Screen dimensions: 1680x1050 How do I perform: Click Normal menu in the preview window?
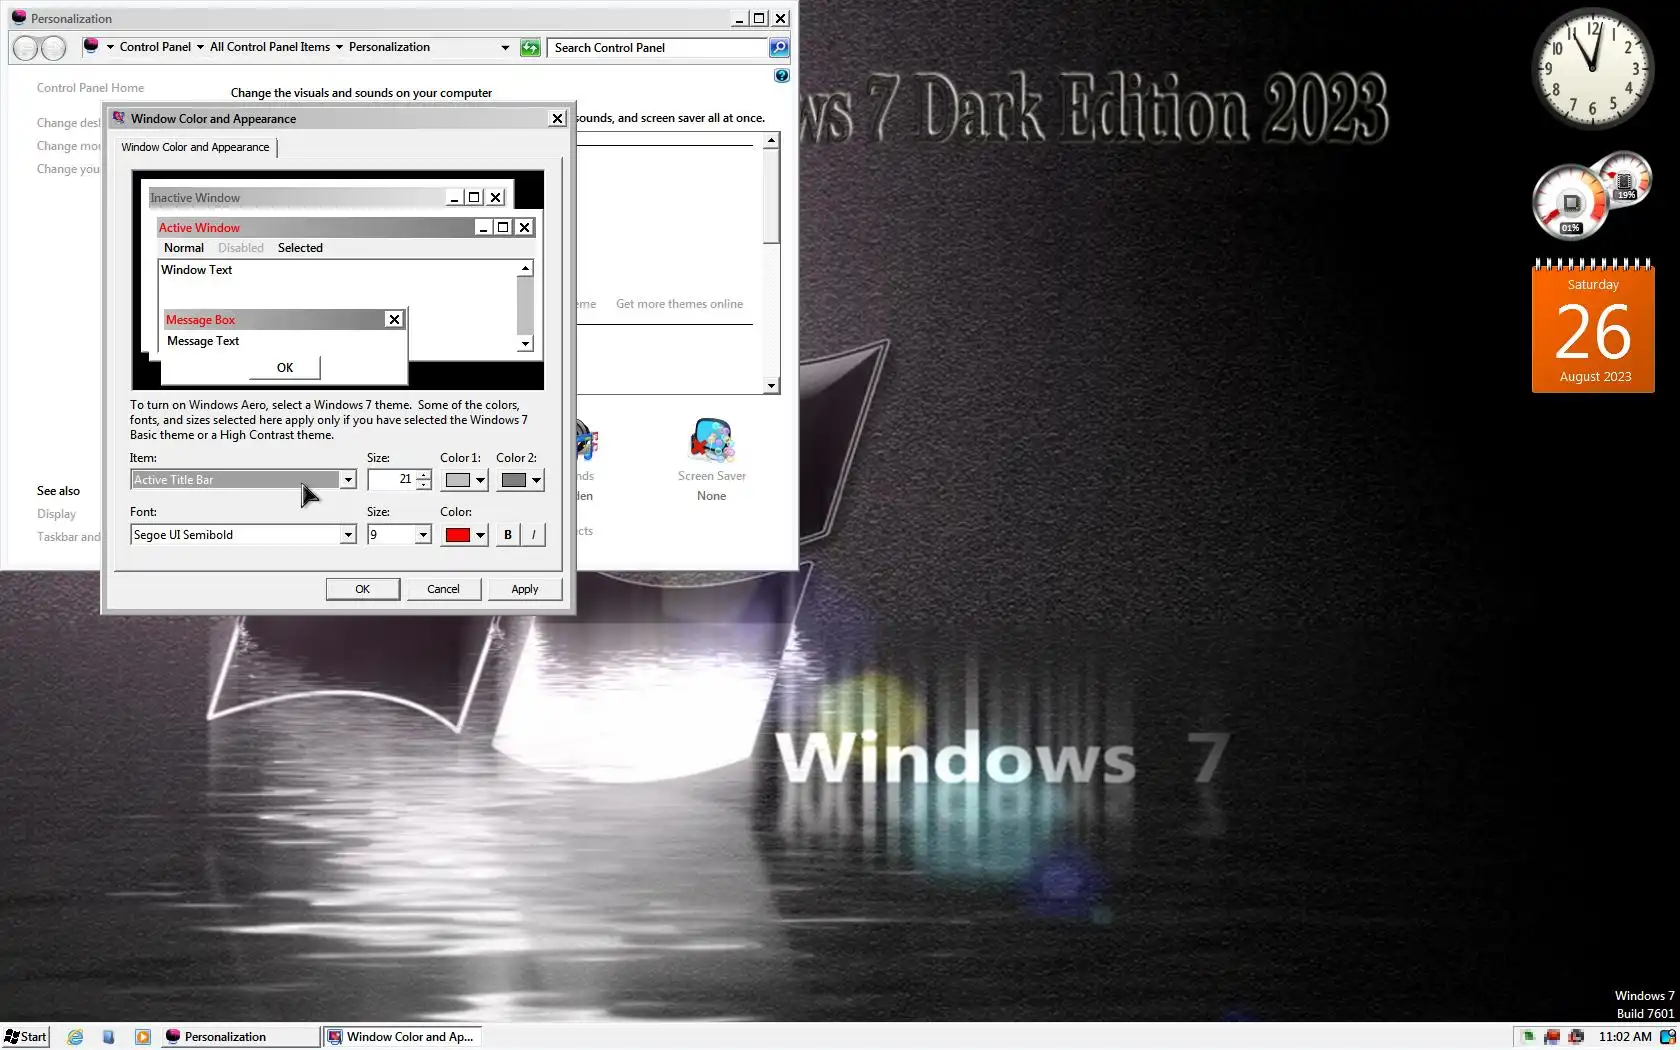click(184, 248)
